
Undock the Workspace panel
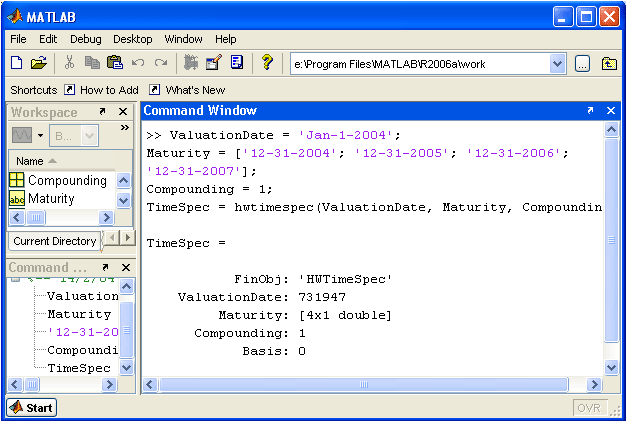click(102, 112)
